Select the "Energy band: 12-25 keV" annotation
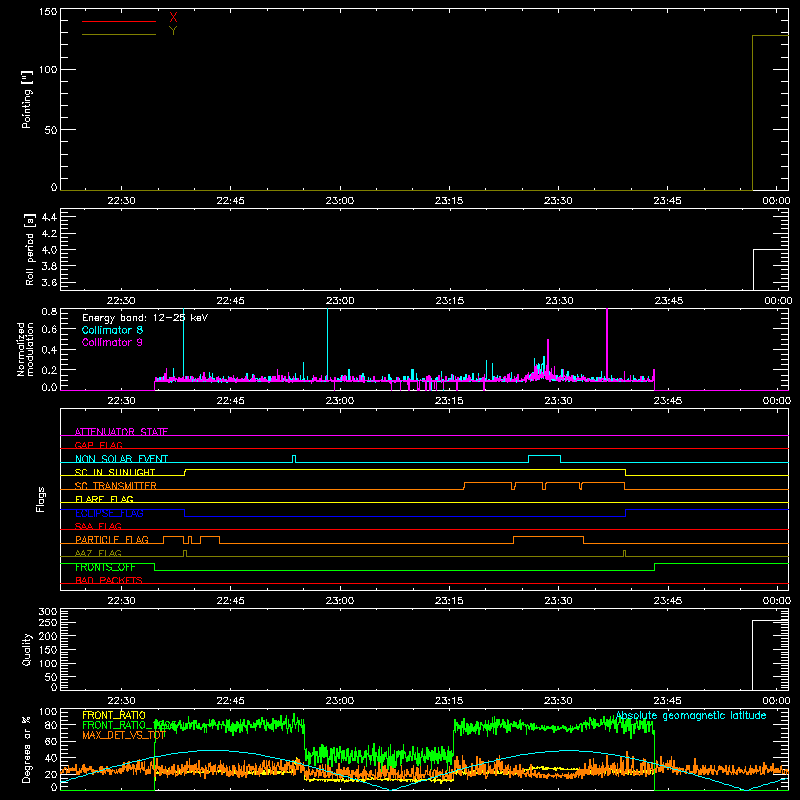This screenshot has width=800, height=800. (x=145, y=318)
